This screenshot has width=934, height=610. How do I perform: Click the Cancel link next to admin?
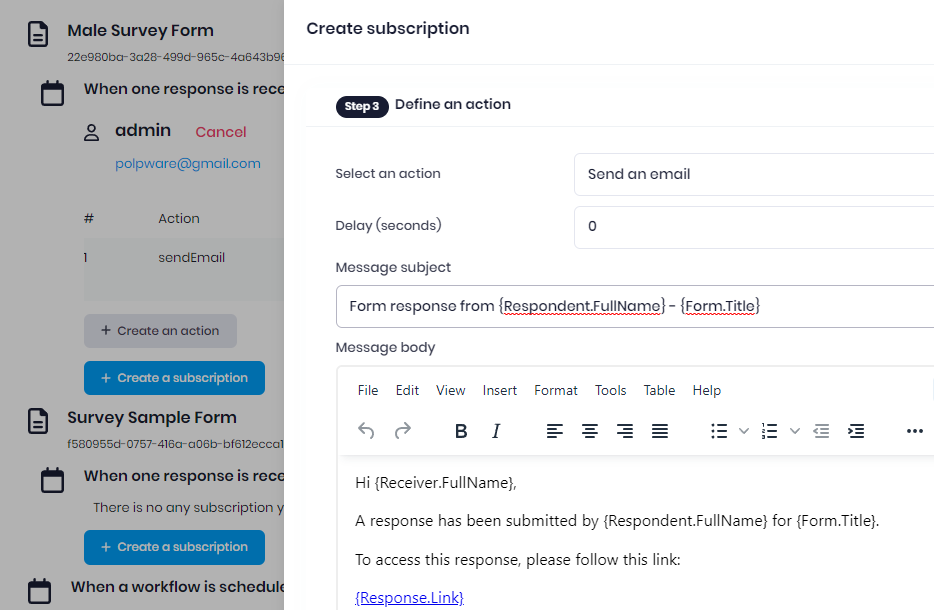pyautogui.click(x=221, y=132)
